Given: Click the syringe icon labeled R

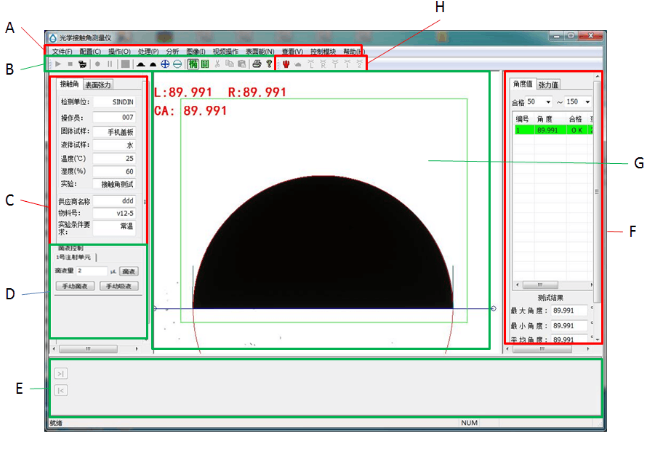Looking at the screenshot, I should (323, 64).
